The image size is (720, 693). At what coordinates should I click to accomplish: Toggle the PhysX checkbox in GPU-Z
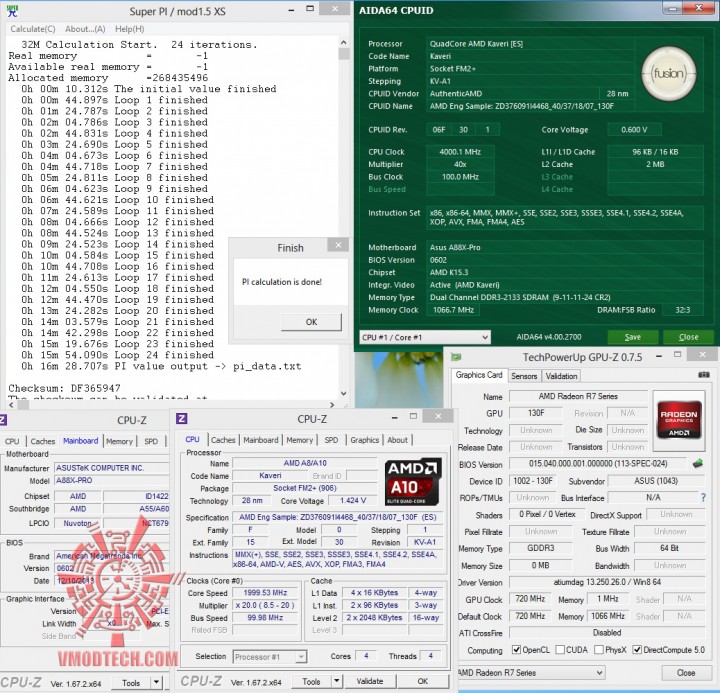point(599,650)
